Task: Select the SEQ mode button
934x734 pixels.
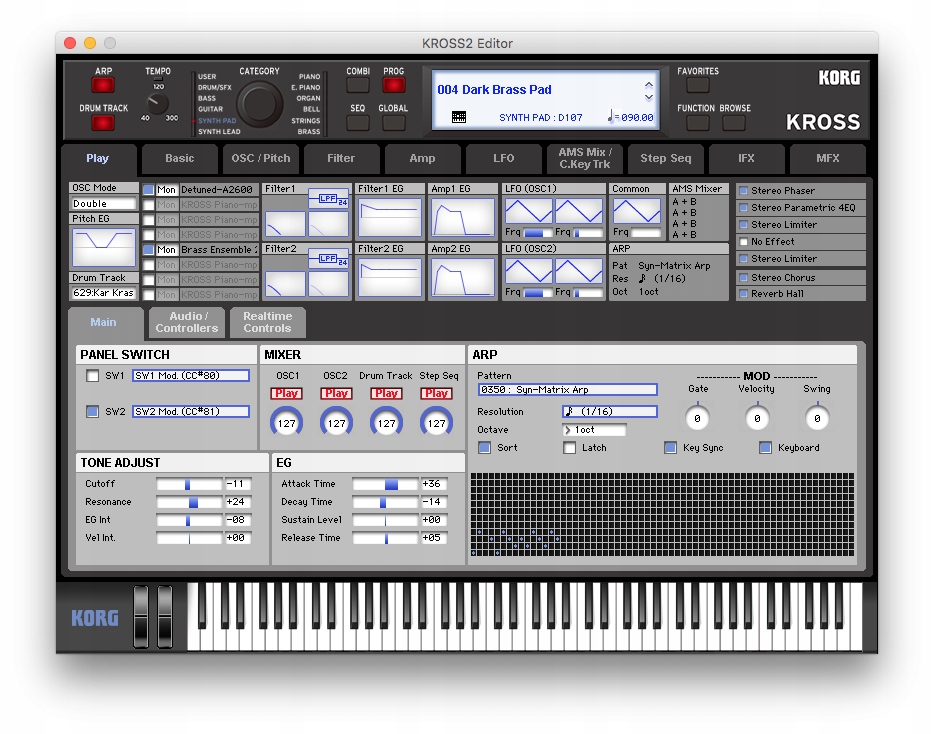Action: (357, 123)
